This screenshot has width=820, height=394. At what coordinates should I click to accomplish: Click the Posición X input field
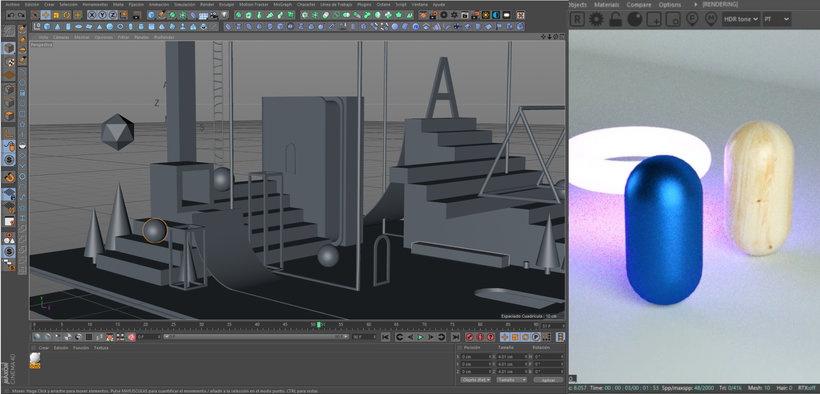476,357
